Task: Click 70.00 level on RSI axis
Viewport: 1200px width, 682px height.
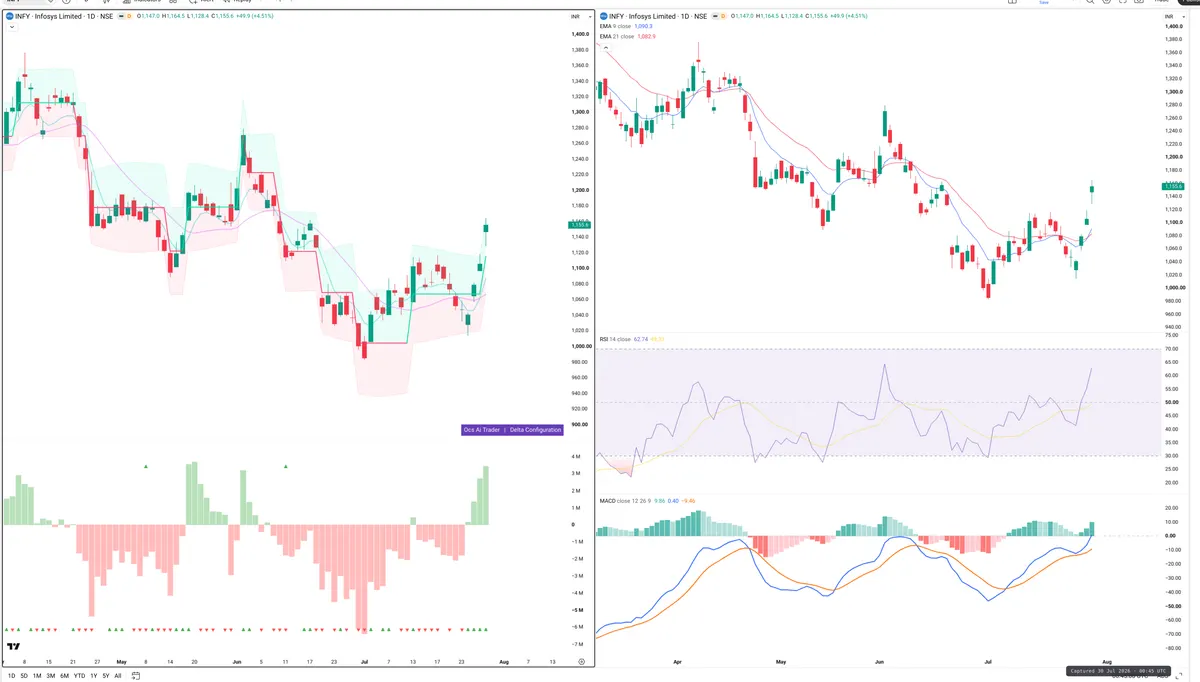Action: 1172,349
